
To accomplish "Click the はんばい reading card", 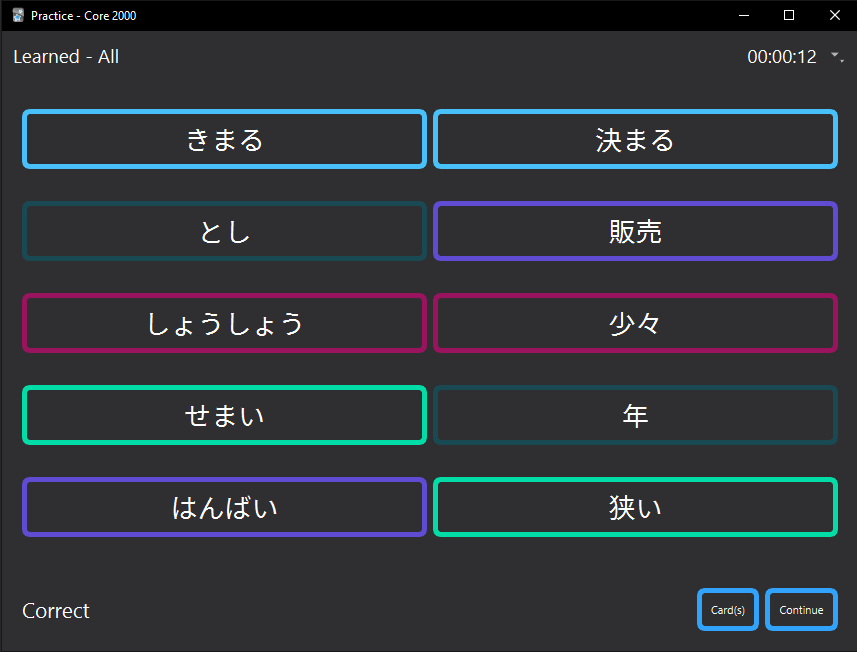I will (224, 507).
